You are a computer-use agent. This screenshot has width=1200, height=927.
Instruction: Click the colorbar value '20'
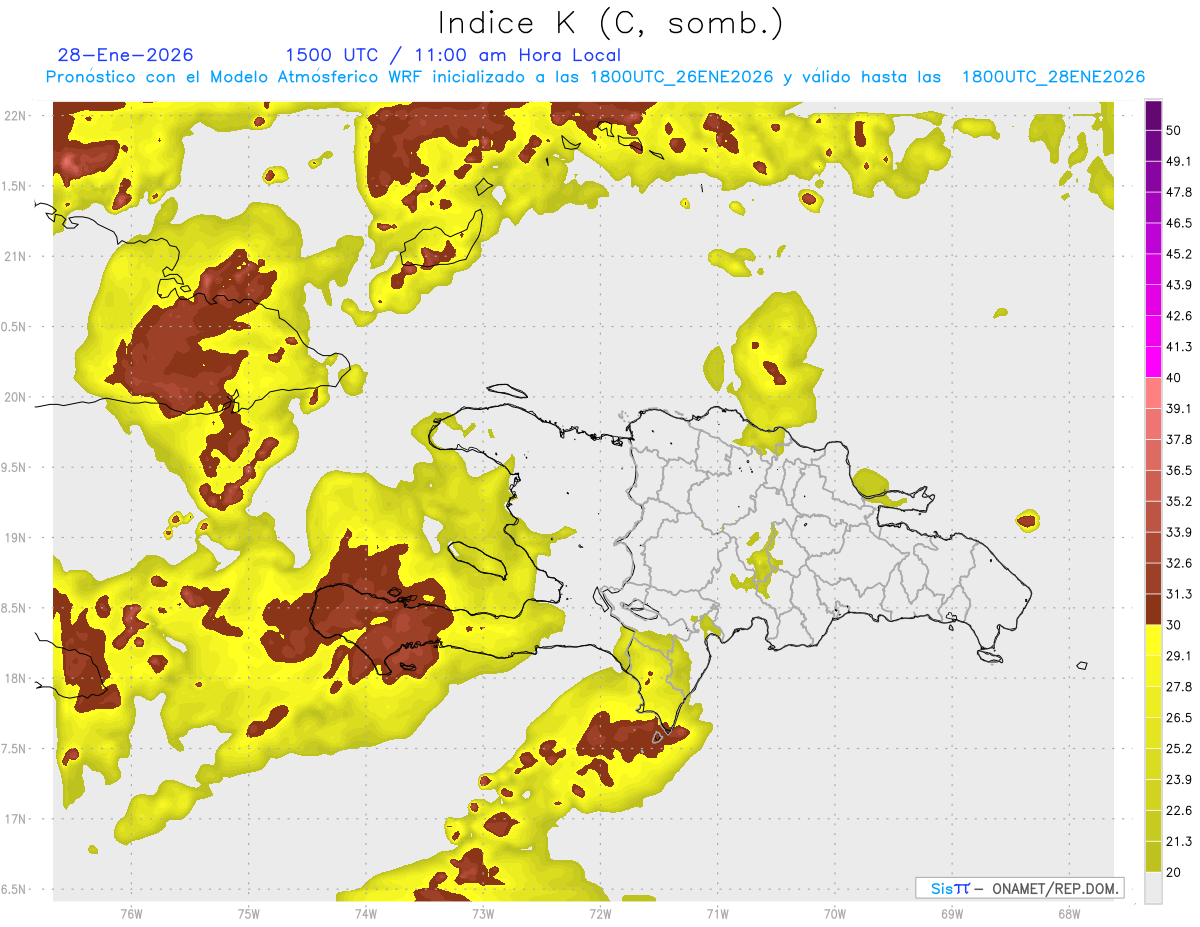point(1174,872)
